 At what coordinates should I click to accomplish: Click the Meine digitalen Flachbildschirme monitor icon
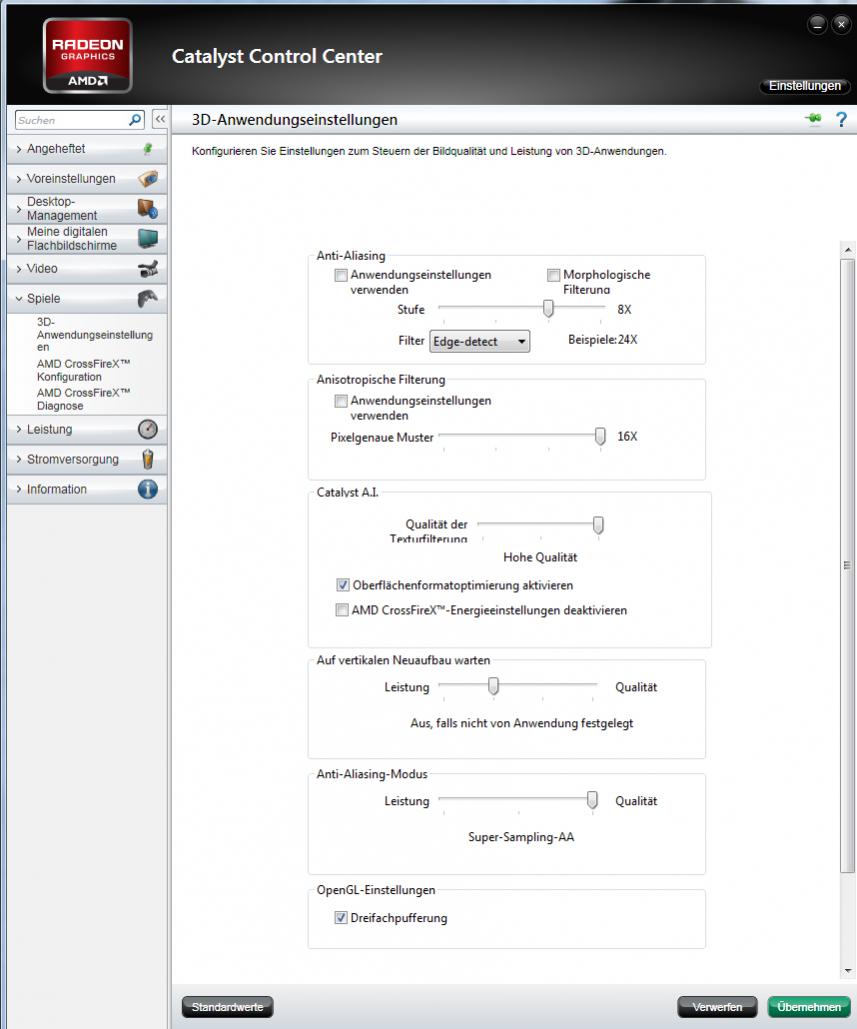pyautogui.click(x=148, y=238)
